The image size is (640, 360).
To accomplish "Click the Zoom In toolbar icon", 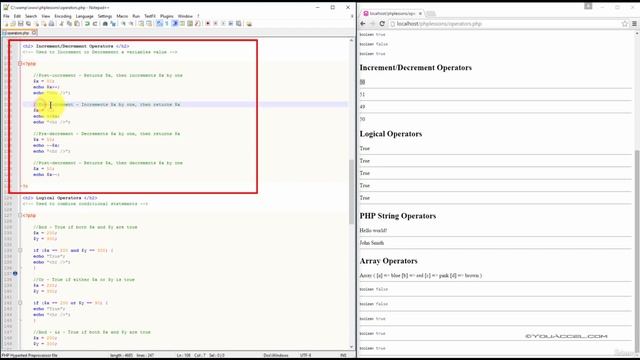I will tap(123, 24).
